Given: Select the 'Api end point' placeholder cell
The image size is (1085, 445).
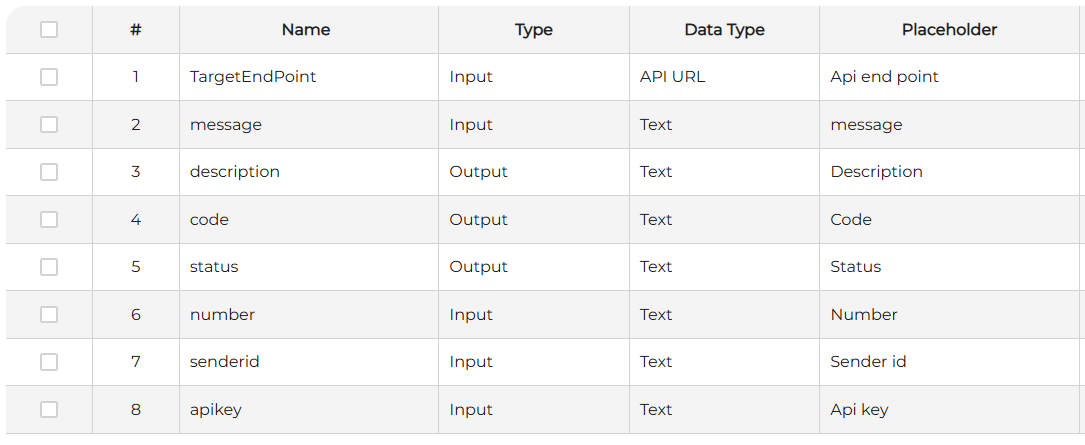Looking at the screenshot, I should 885,77.
